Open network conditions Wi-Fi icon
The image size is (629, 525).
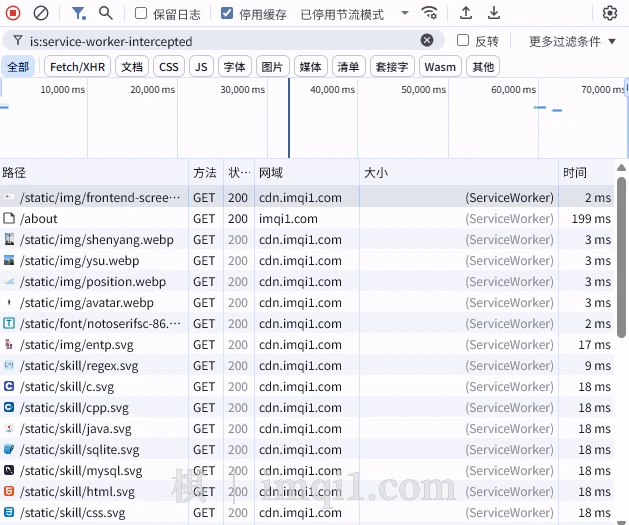pyautogui.click(x=429, y=13)
